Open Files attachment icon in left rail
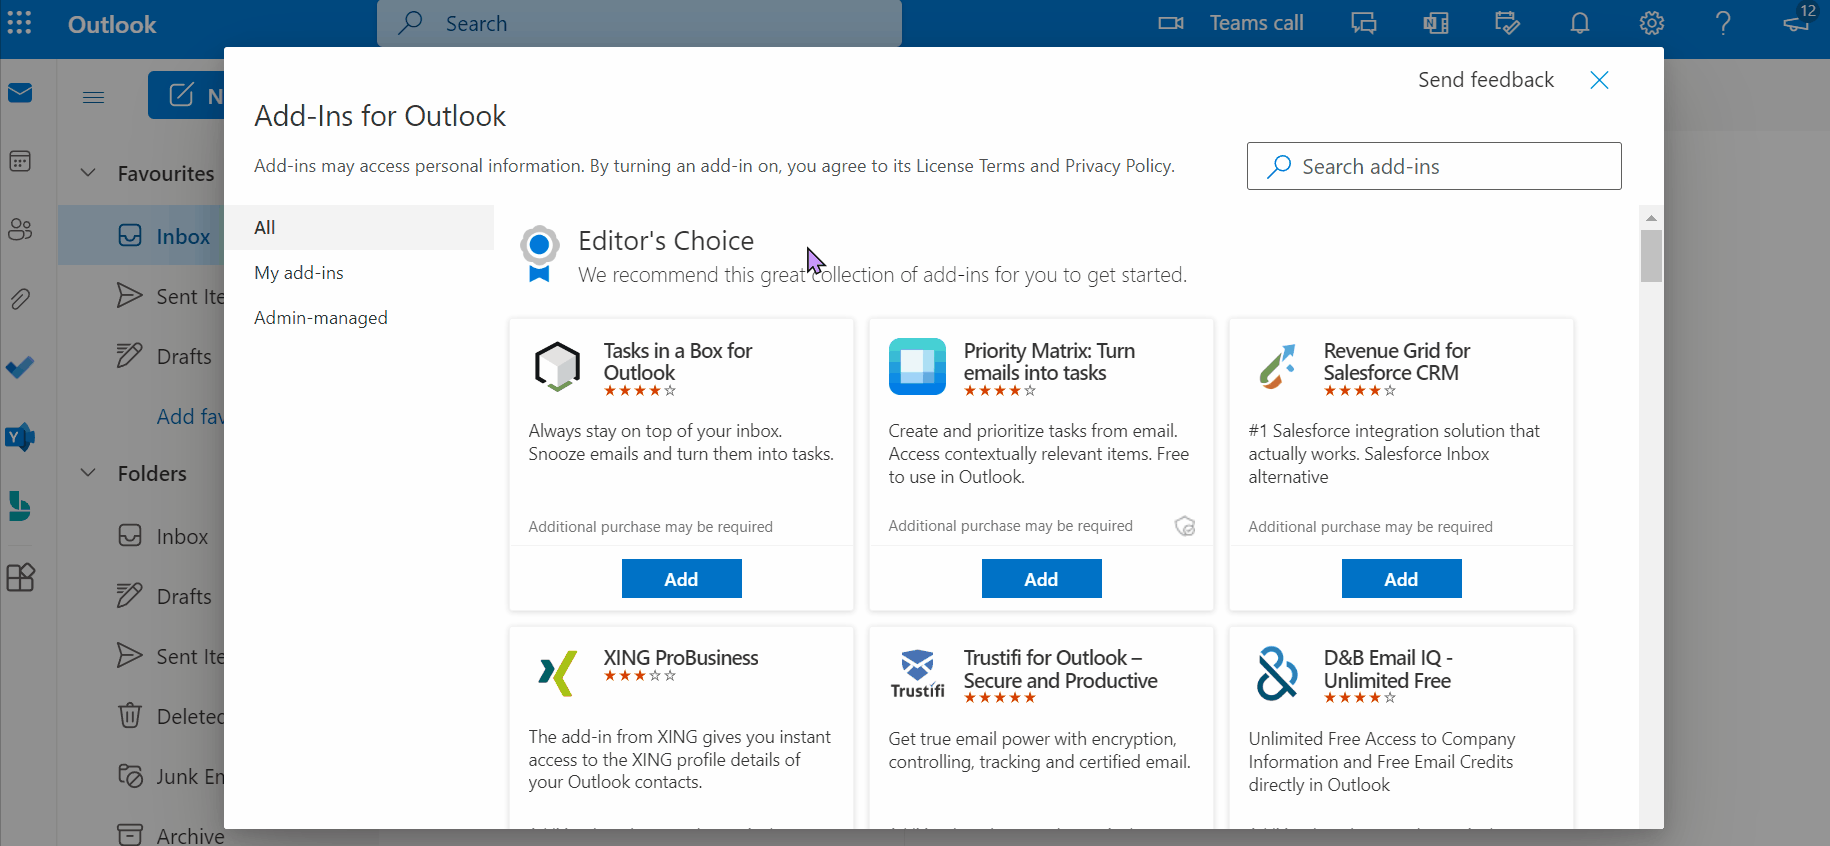The height and width of the screenshot is (846, 1830). coord(20,299)
